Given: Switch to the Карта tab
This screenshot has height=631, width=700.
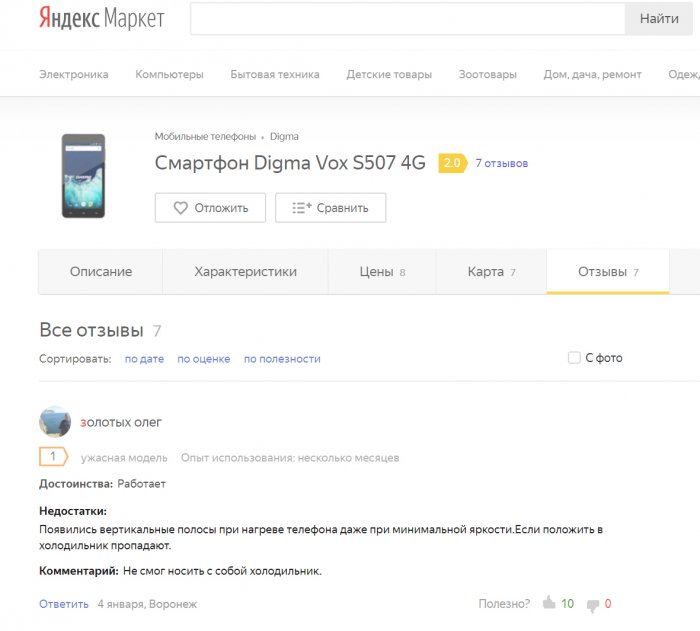Looking at the screenshot, I should (491, 272).
